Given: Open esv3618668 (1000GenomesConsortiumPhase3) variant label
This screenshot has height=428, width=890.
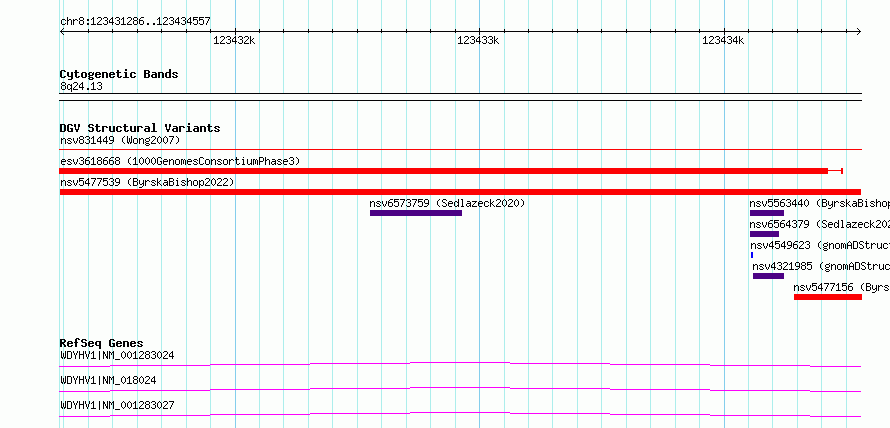Looking at the screenshot, I should click(180, 161).
